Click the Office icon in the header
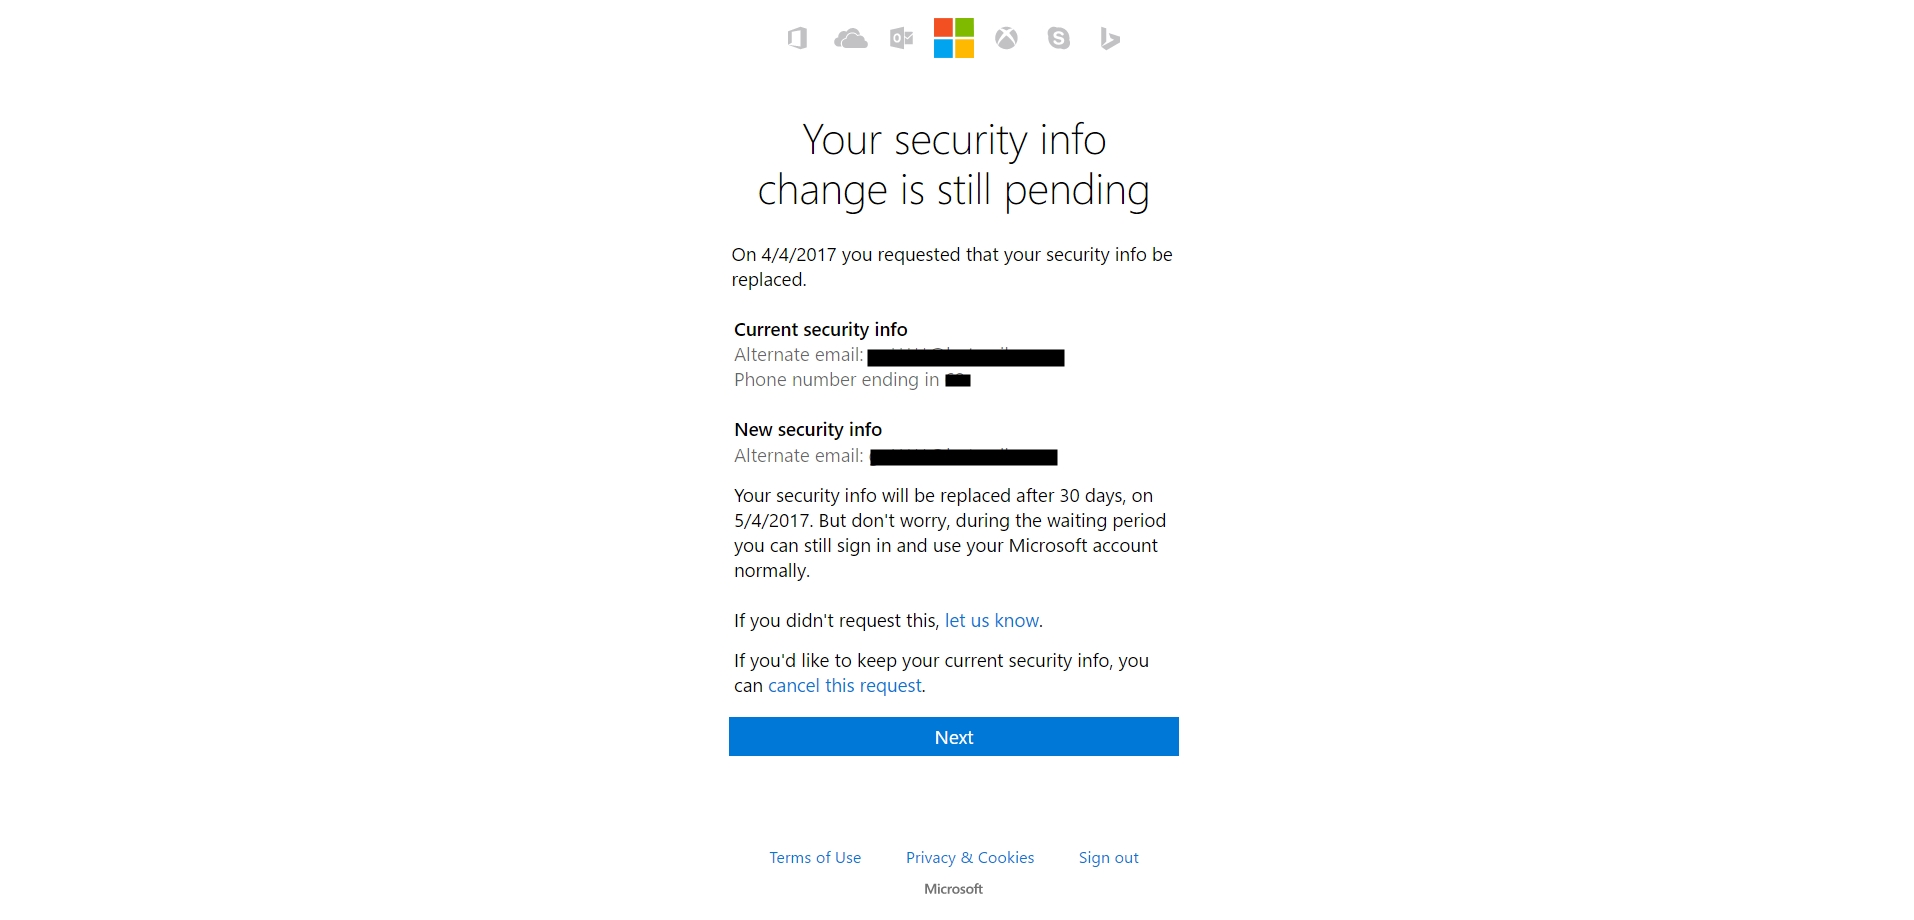This screenshot has height=920, width=1914. (x=797, y=39)
